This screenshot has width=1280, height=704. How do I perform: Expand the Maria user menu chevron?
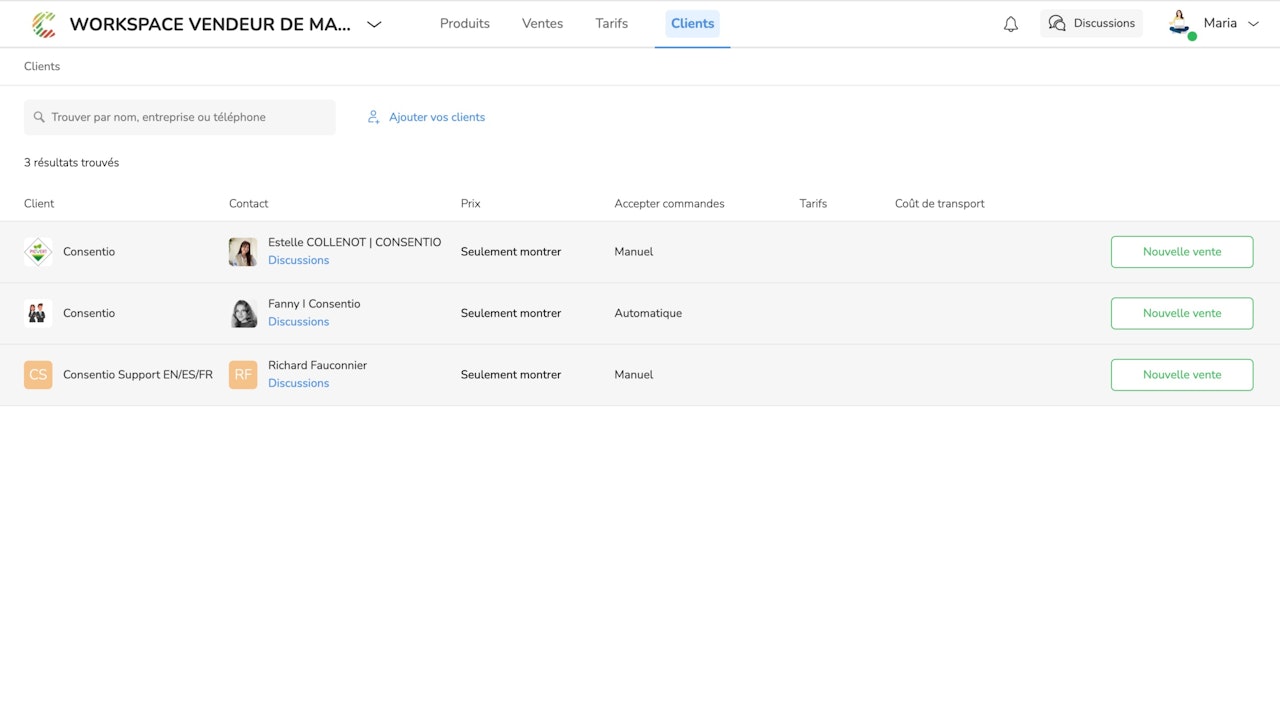click(x=1253, y=24)
